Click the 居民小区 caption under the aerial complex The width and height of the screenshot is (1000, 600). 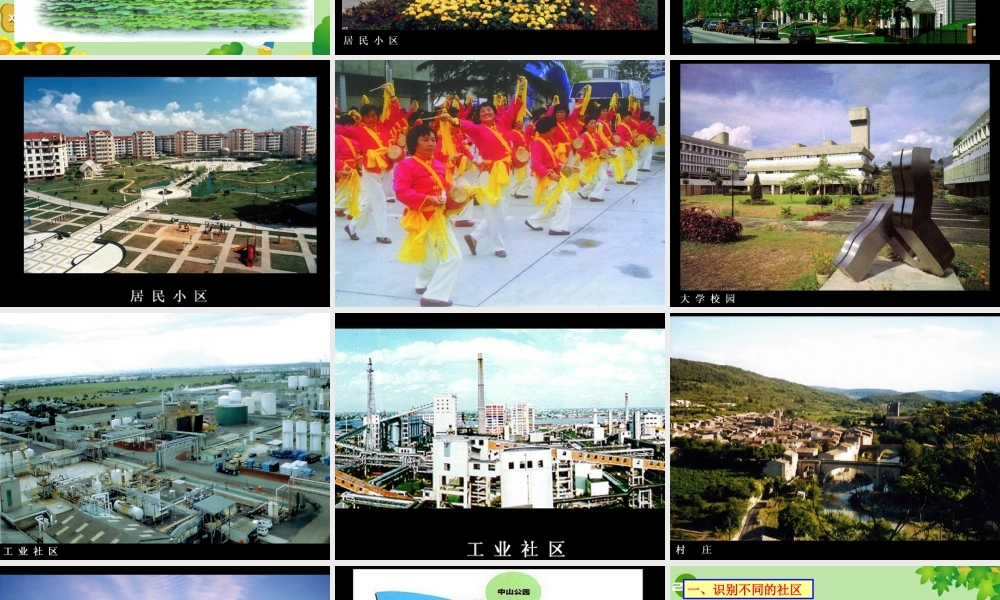tap(169, 296)
